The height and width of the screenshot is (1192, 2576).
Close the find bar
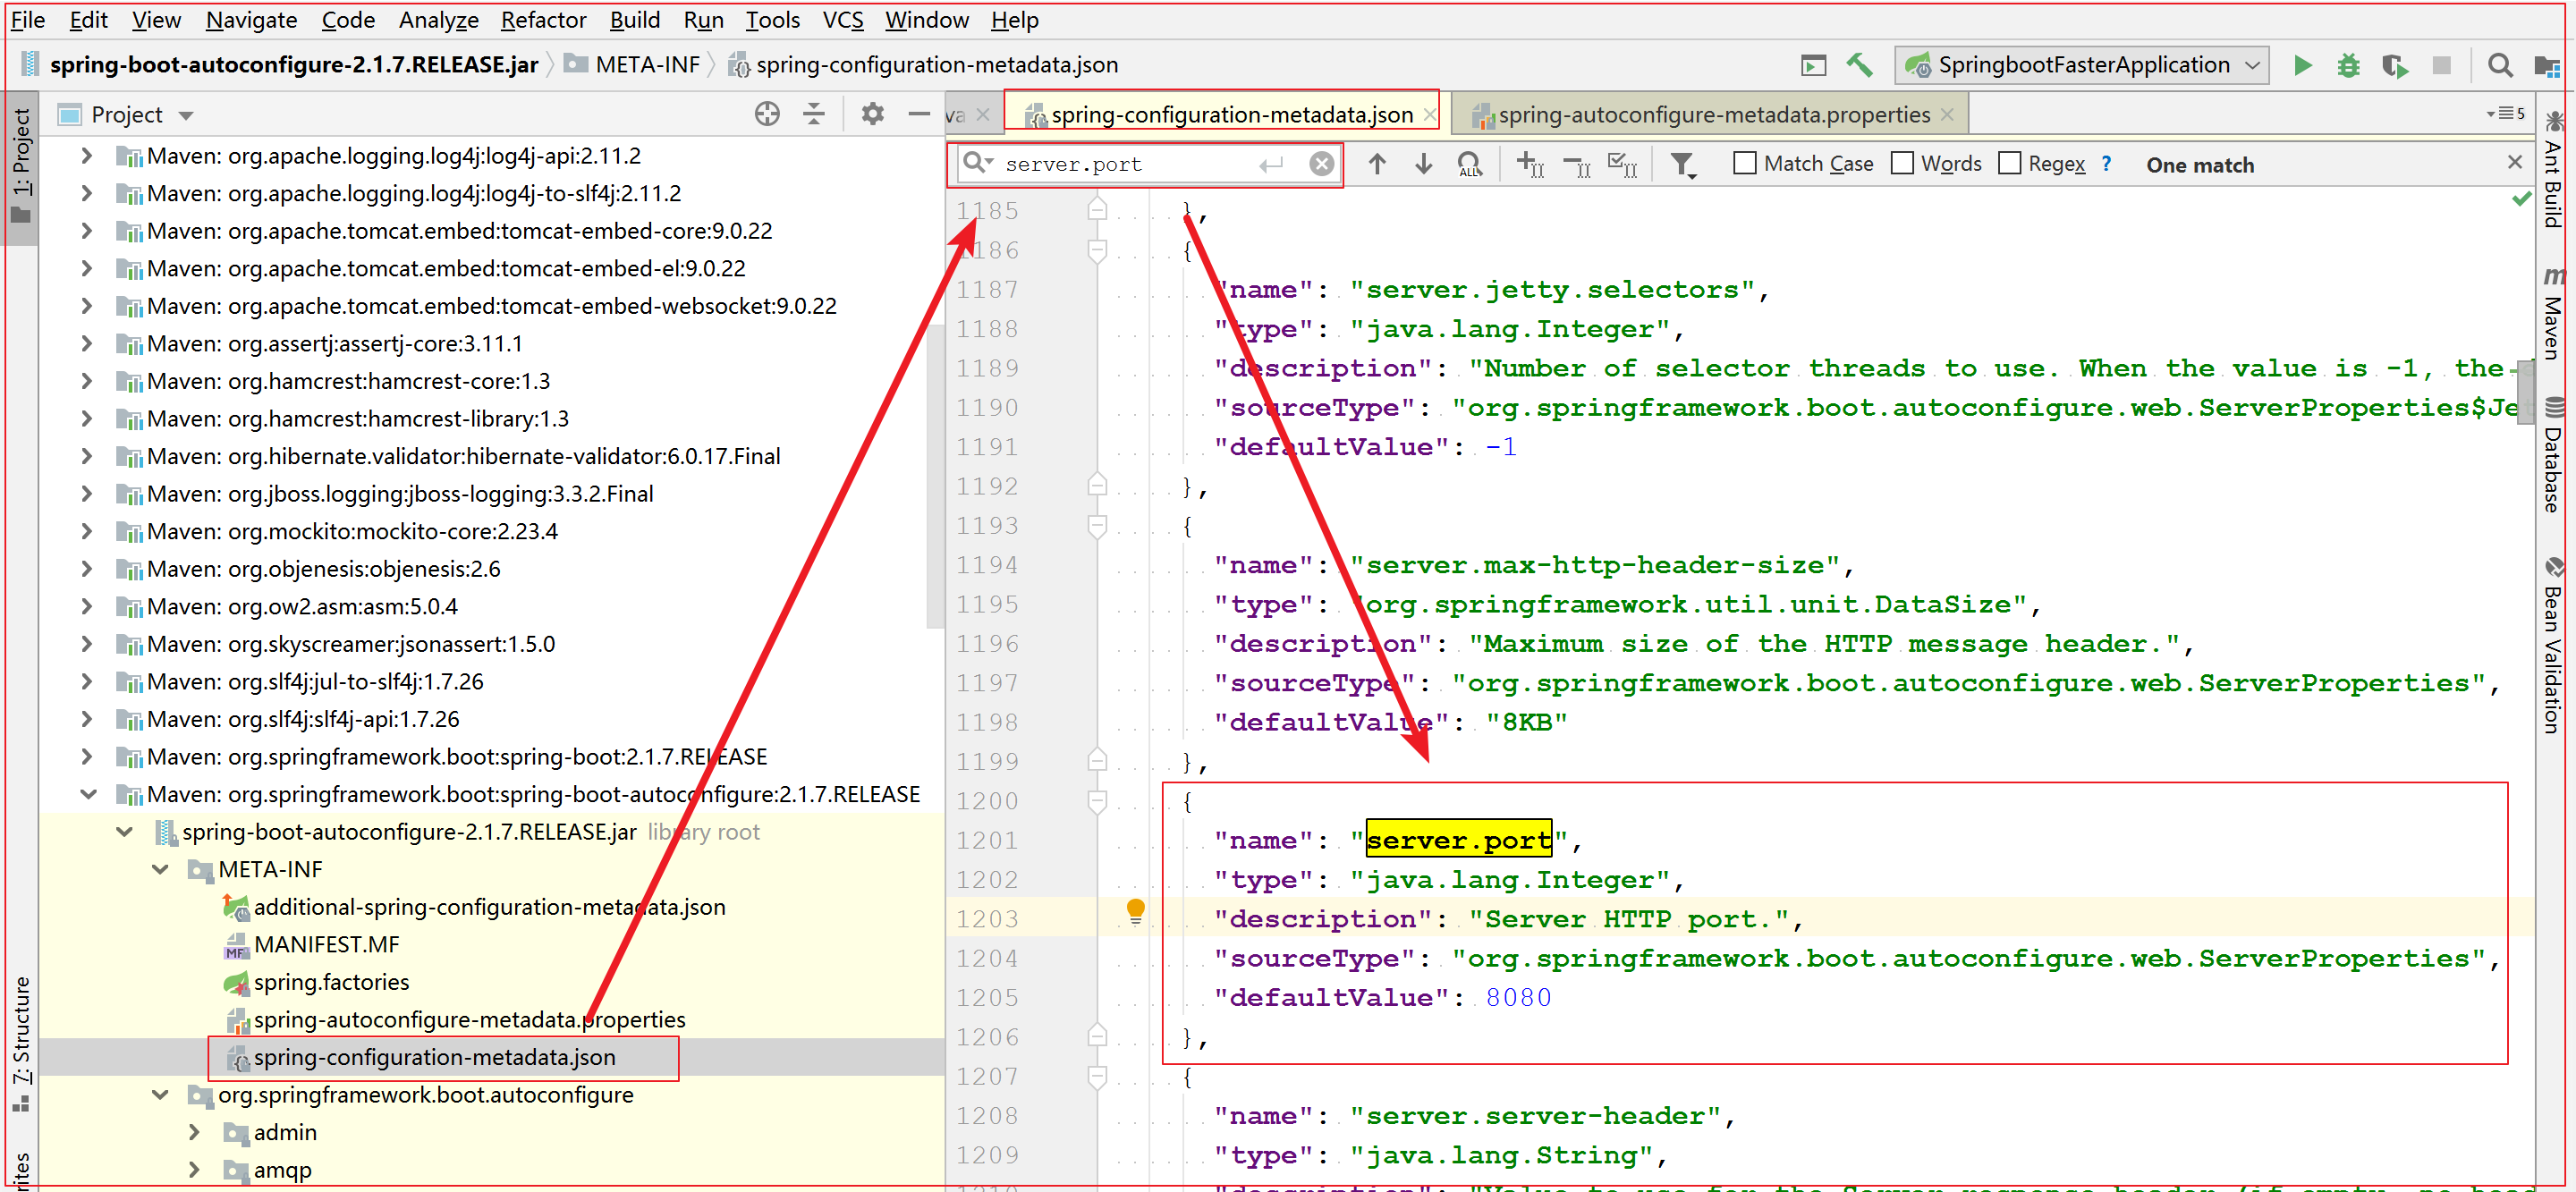pyautogui.click(x=2515, y=163)
